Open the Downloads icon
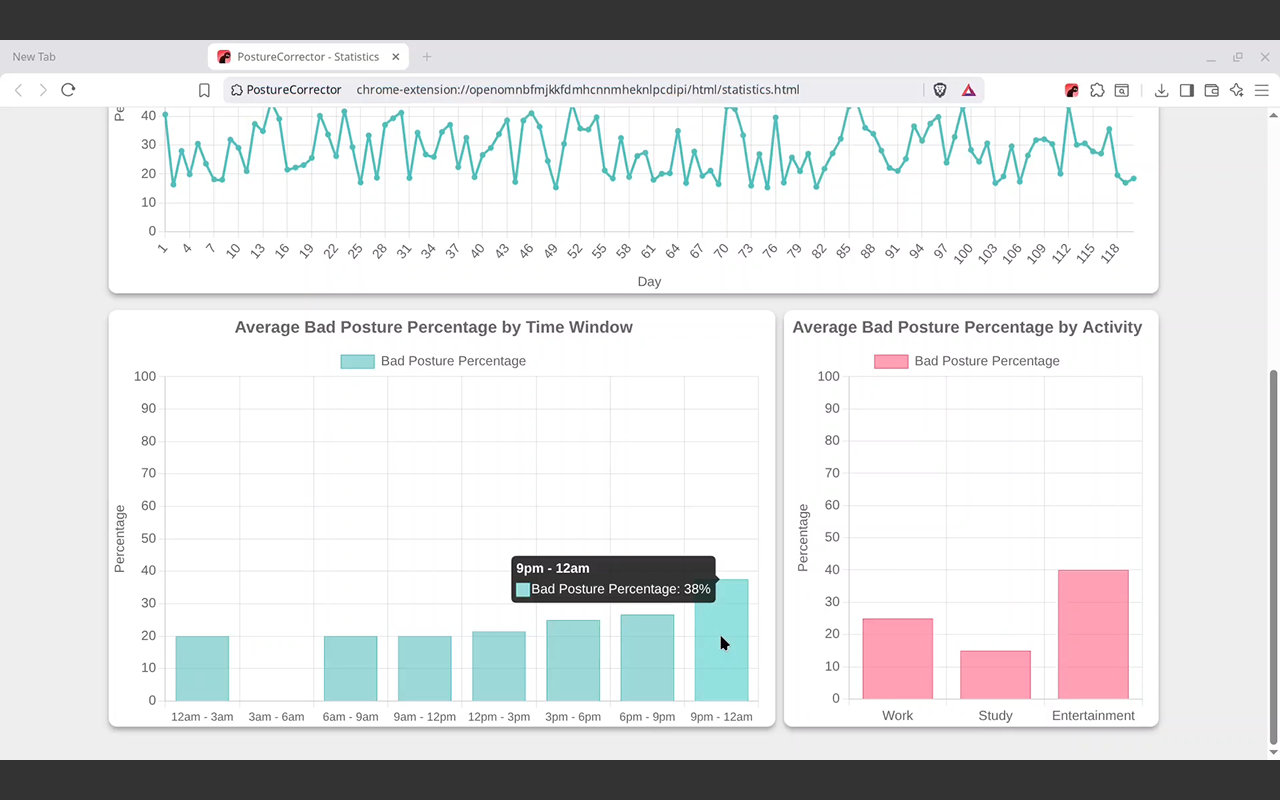Image resolution: width=1280 pixels, height=800 pixels. pos(1161,90)
